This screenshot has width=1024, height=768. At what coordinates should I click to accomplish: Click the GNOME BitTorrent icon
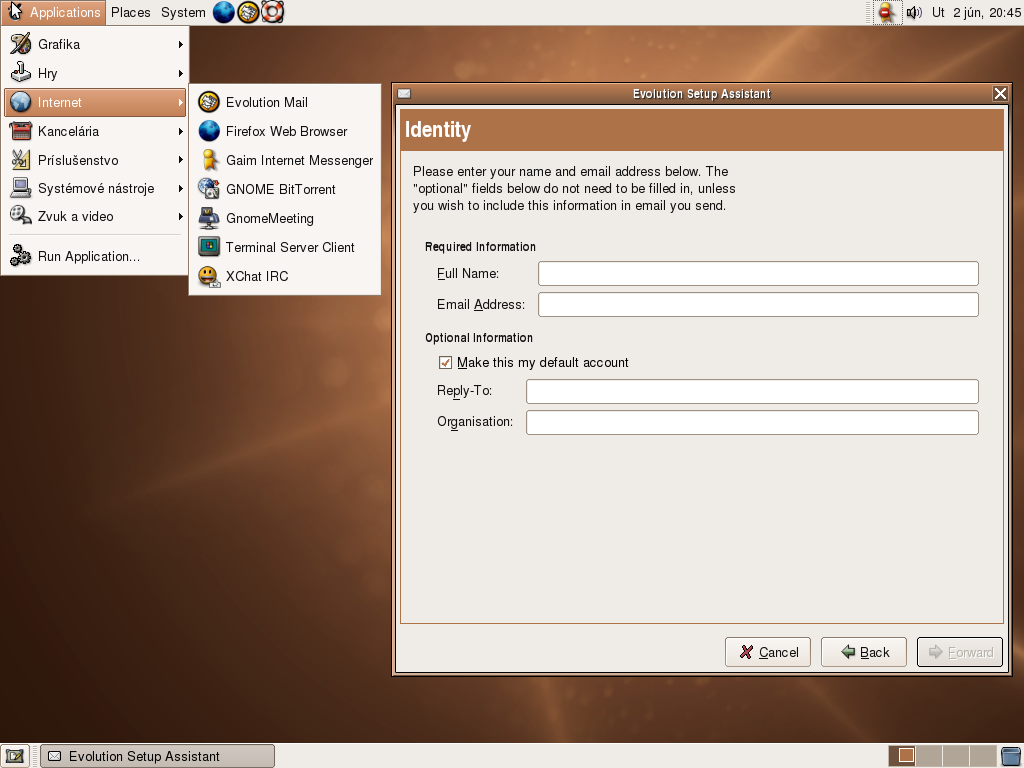(209, 189)
